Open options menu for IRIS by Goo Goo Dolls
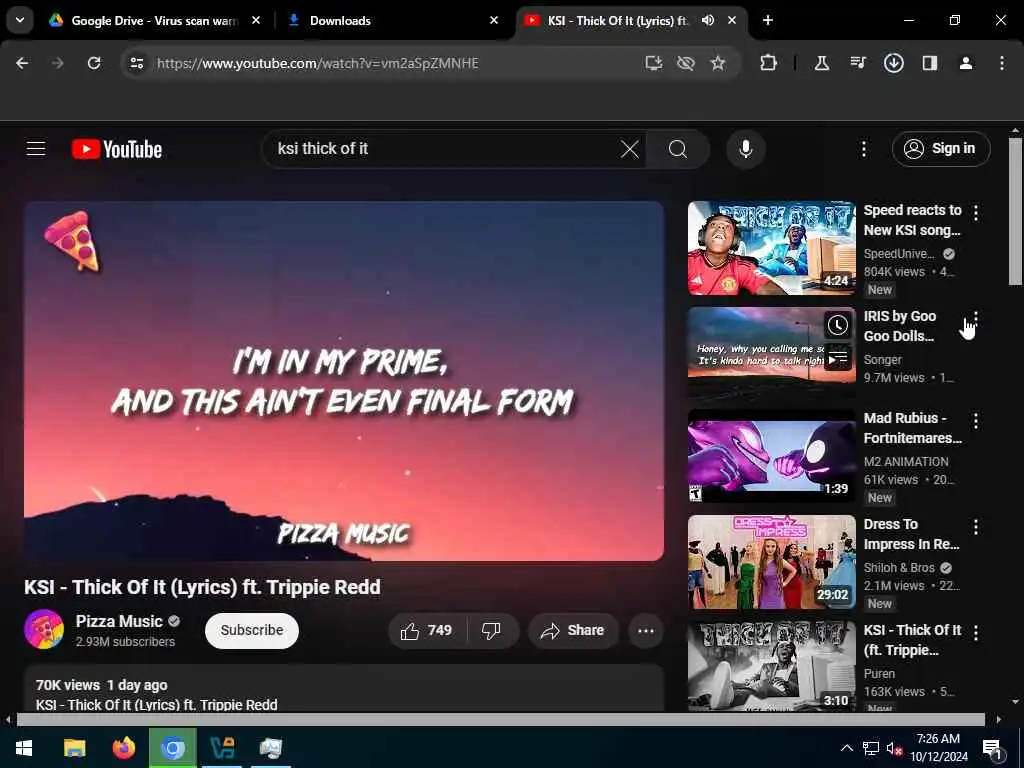This screenshot has width=1024, height=768. point(976,317)
